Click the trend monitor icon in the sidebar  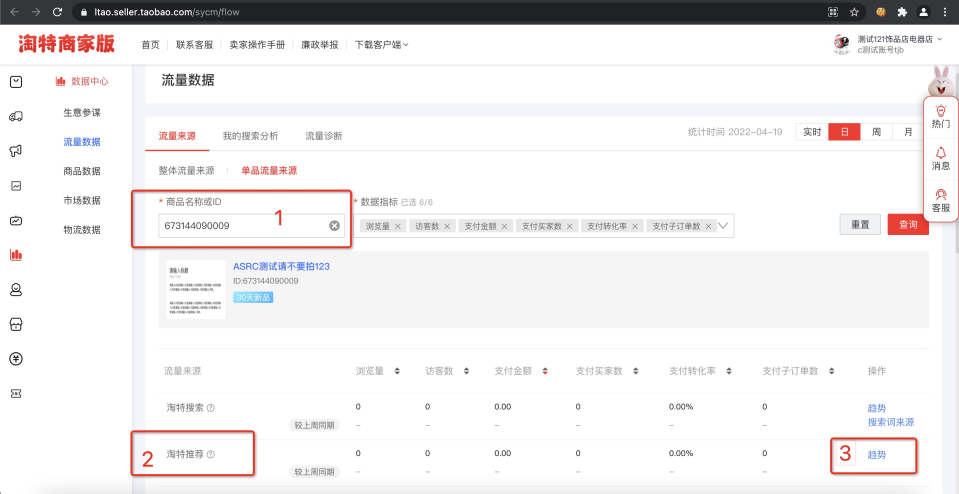tap(17, 221)
